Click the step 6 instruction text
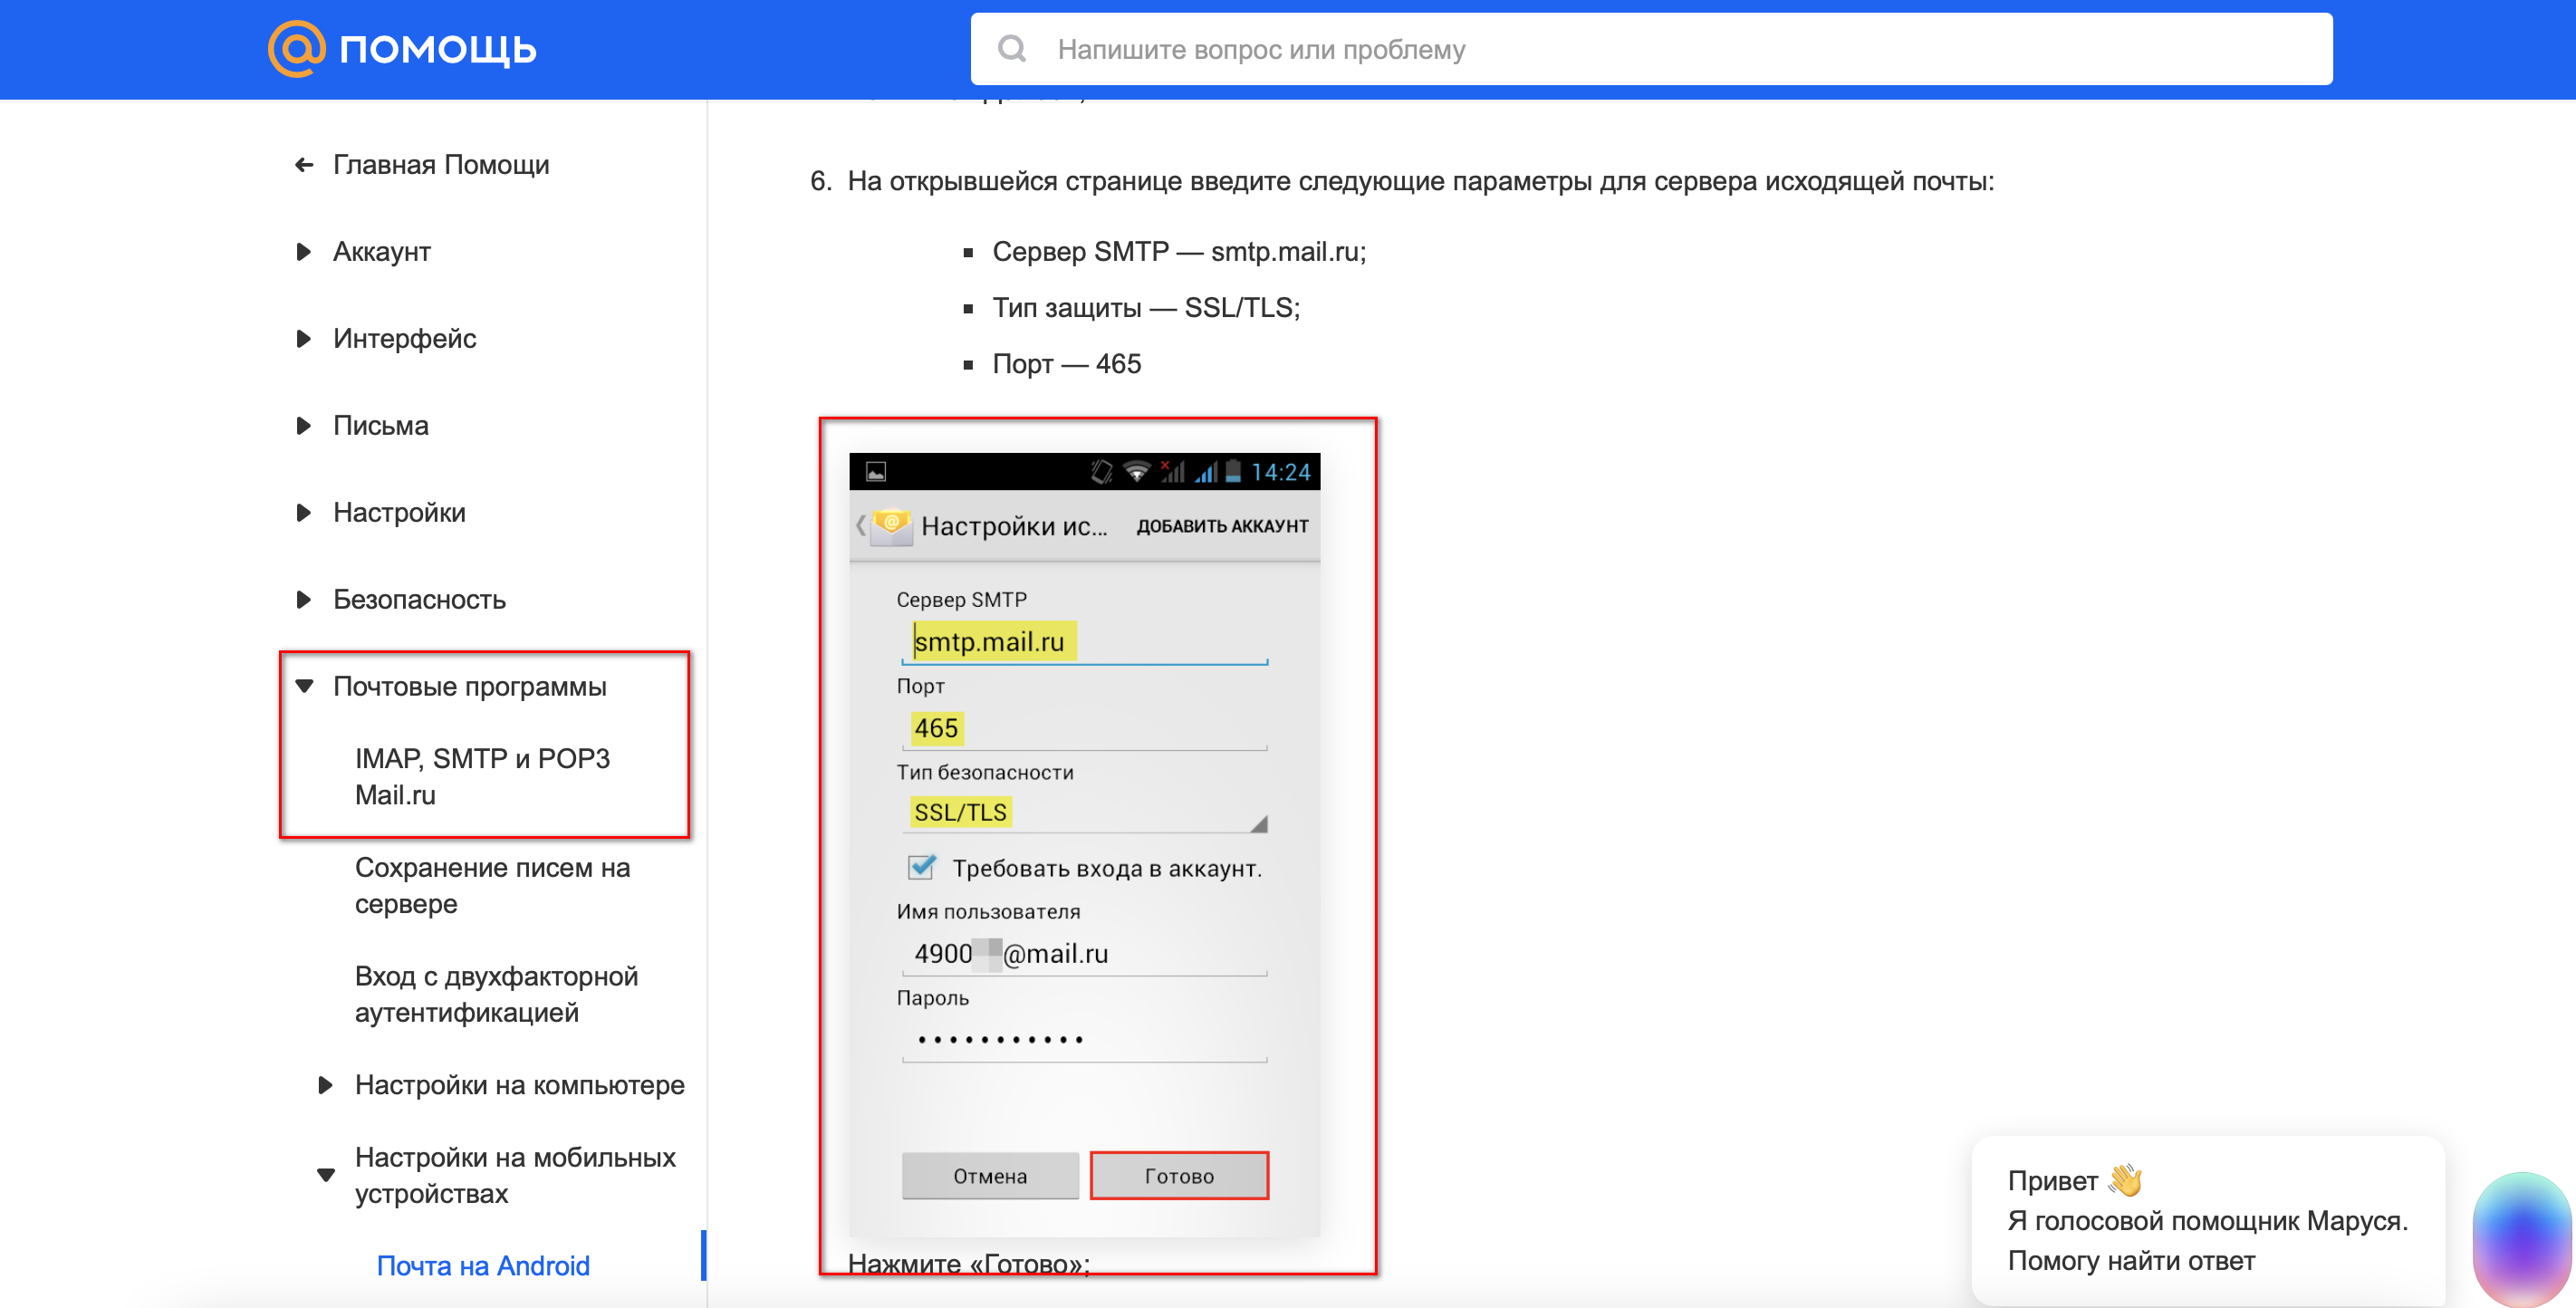Image resolution: width=2576 pixels, height=1308 pixels. pos(1420,182)
